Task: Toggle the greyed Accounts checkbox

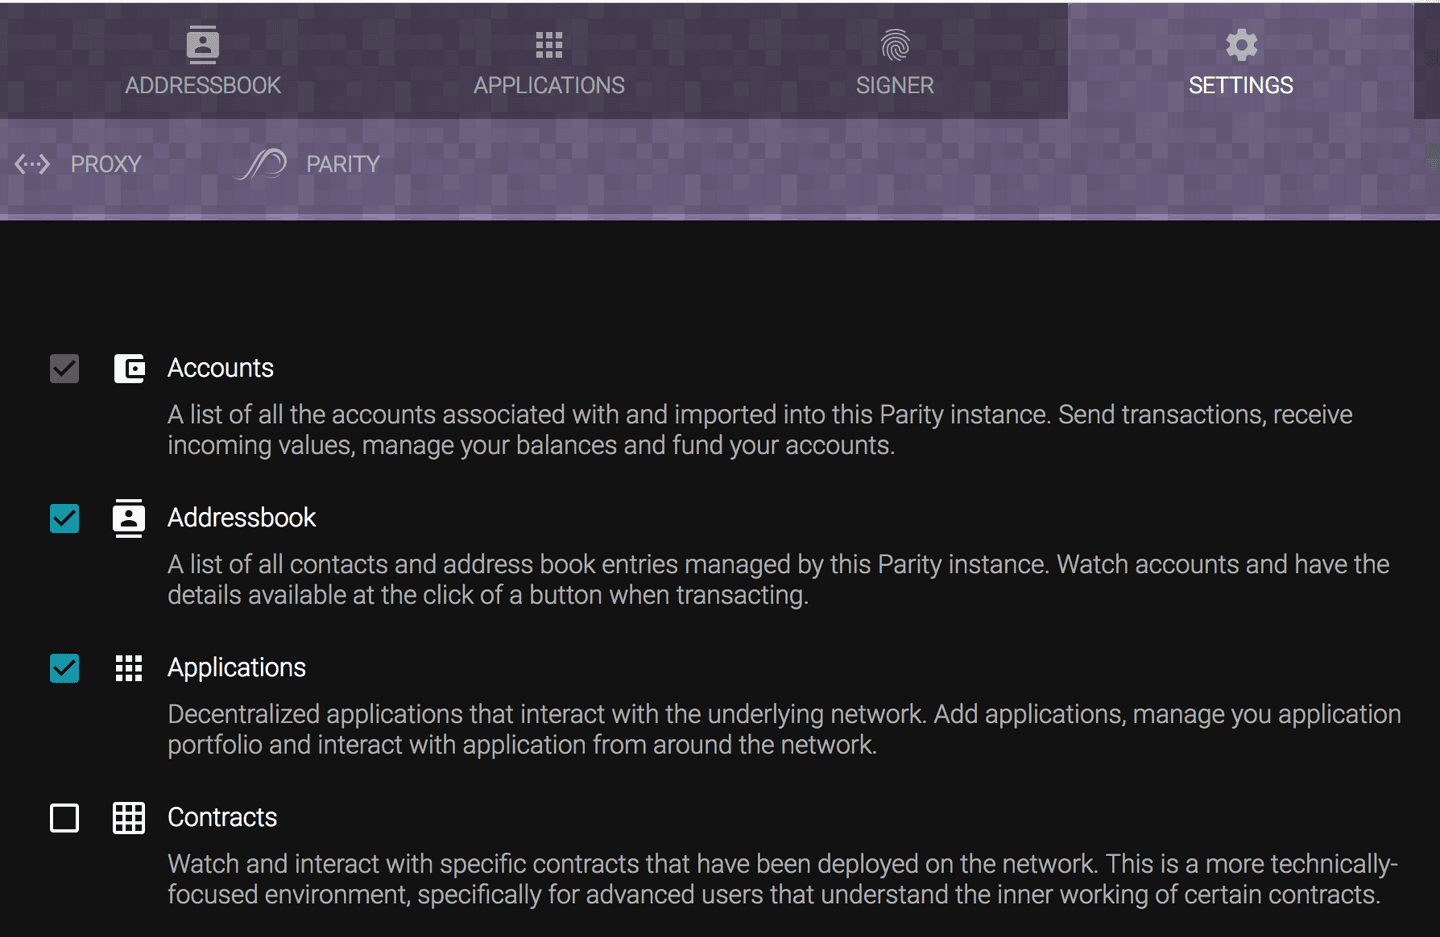Action: click(x=65, y=368)
